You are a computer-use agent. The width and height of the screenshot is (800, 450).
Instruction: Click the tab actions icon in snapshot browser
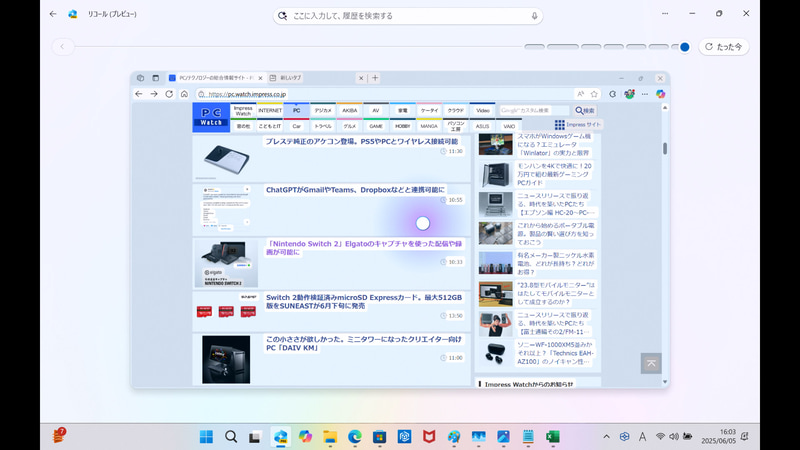click(156, 78)
